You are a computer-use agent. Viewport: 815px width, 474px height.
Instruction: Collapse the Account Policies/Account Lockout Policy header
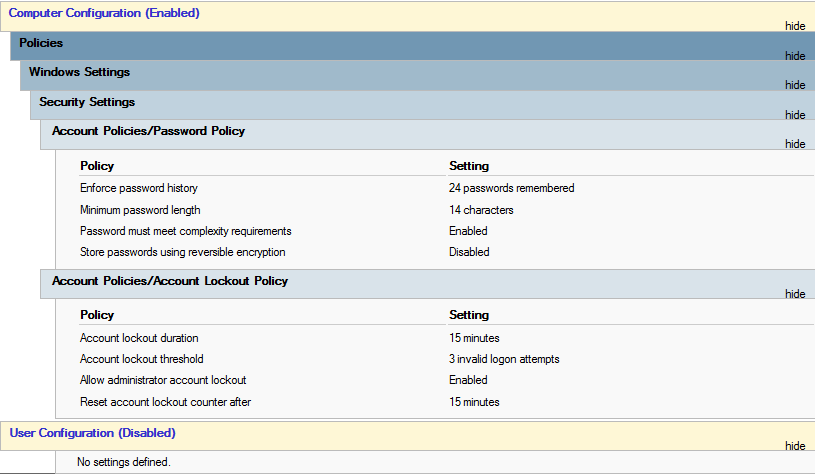coord(170,281)
